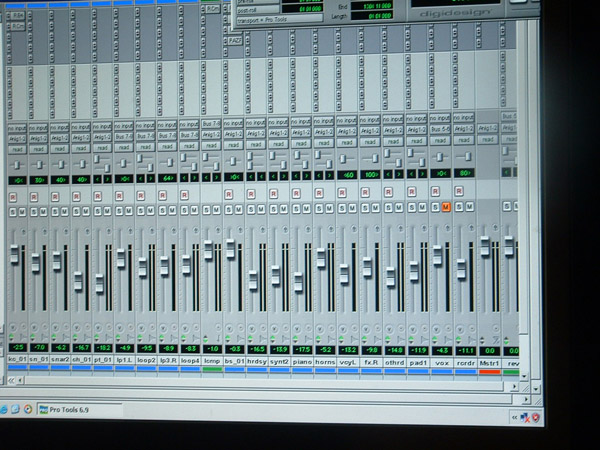
Task: Solo the snar2 track
Action: (55, 211)
